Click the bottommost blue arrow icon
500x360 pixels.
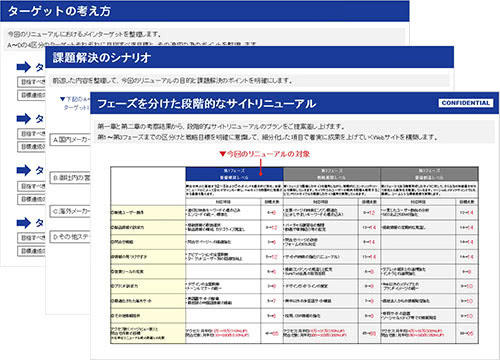pyautogui.click(x=23, y=223)
